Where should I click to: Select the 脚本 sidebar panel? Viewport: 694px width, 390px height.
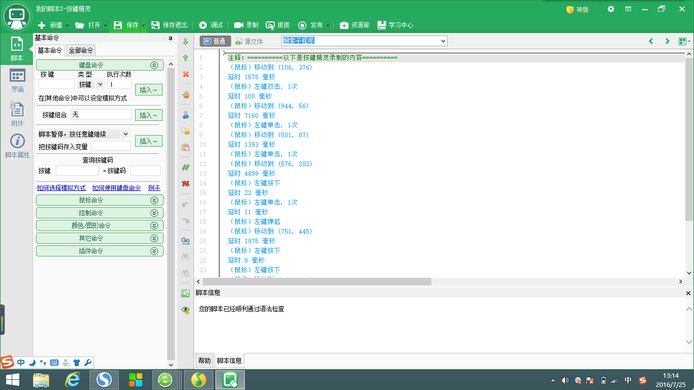[x=16, y=49]
